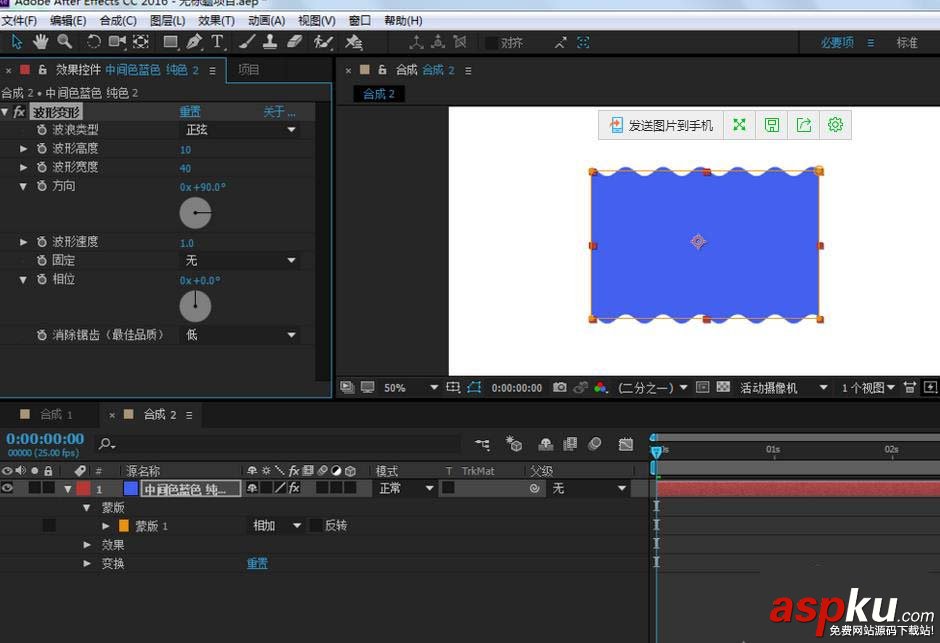940x643 pixels.
Task: Select the Rectangle shape tool
Action: tap(170, 42)
